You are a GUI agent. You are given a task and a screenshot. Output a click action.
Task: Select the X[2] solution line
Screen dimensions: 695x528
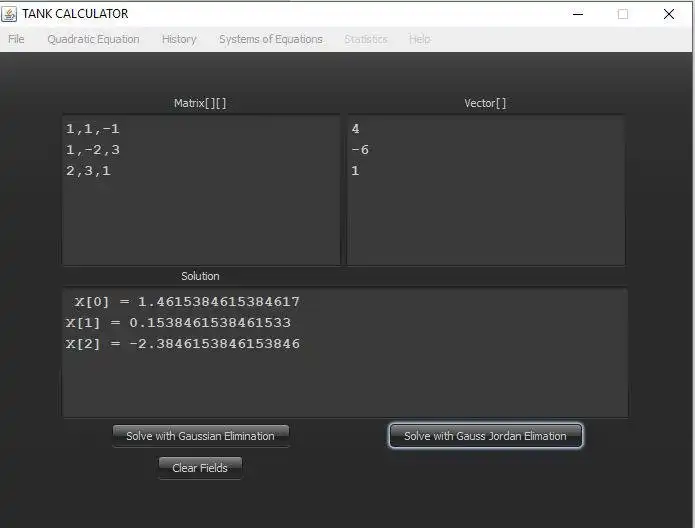click(x=183, y=344)
